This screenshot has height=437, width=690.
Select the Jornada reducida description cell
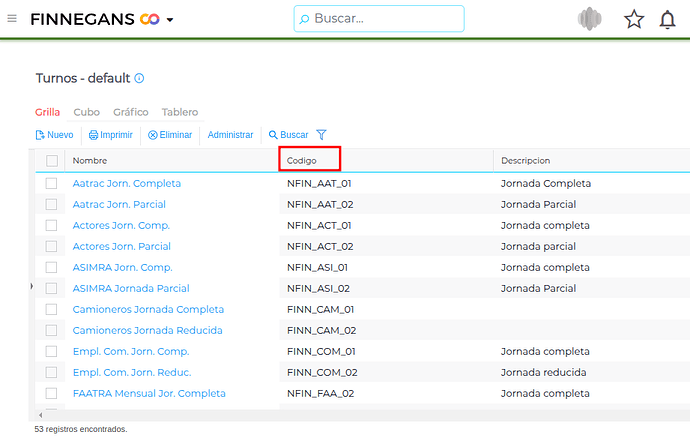pyautogui.click(x=543, y=372)
